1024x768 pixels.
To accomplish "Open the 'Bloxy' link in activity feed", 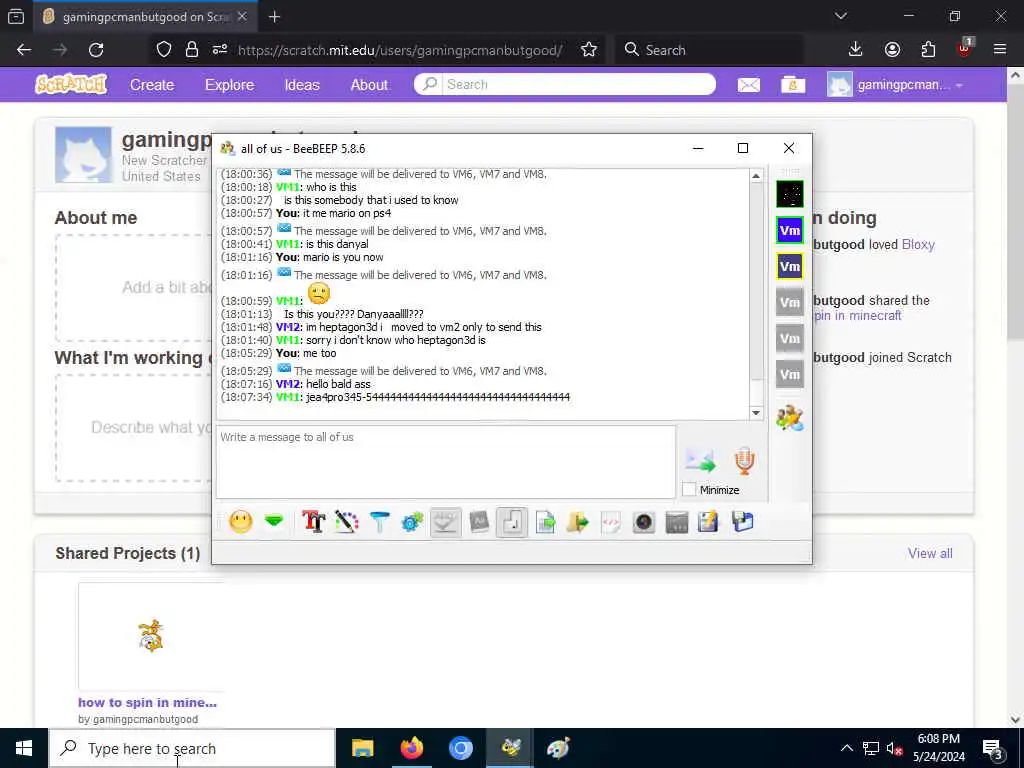I will (918, 244).
